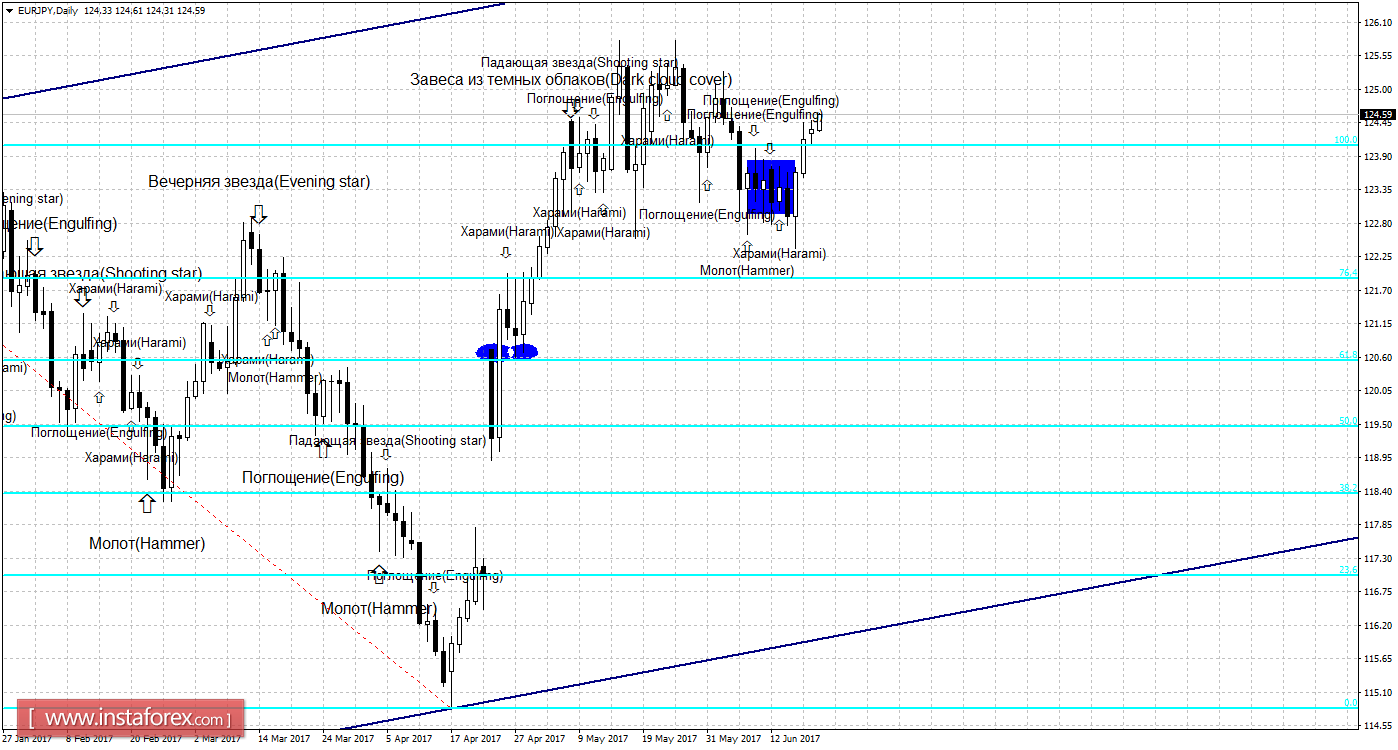Click the current price tag 124.59 on the axis
Screen dimensions: 1398x750
1378,114
